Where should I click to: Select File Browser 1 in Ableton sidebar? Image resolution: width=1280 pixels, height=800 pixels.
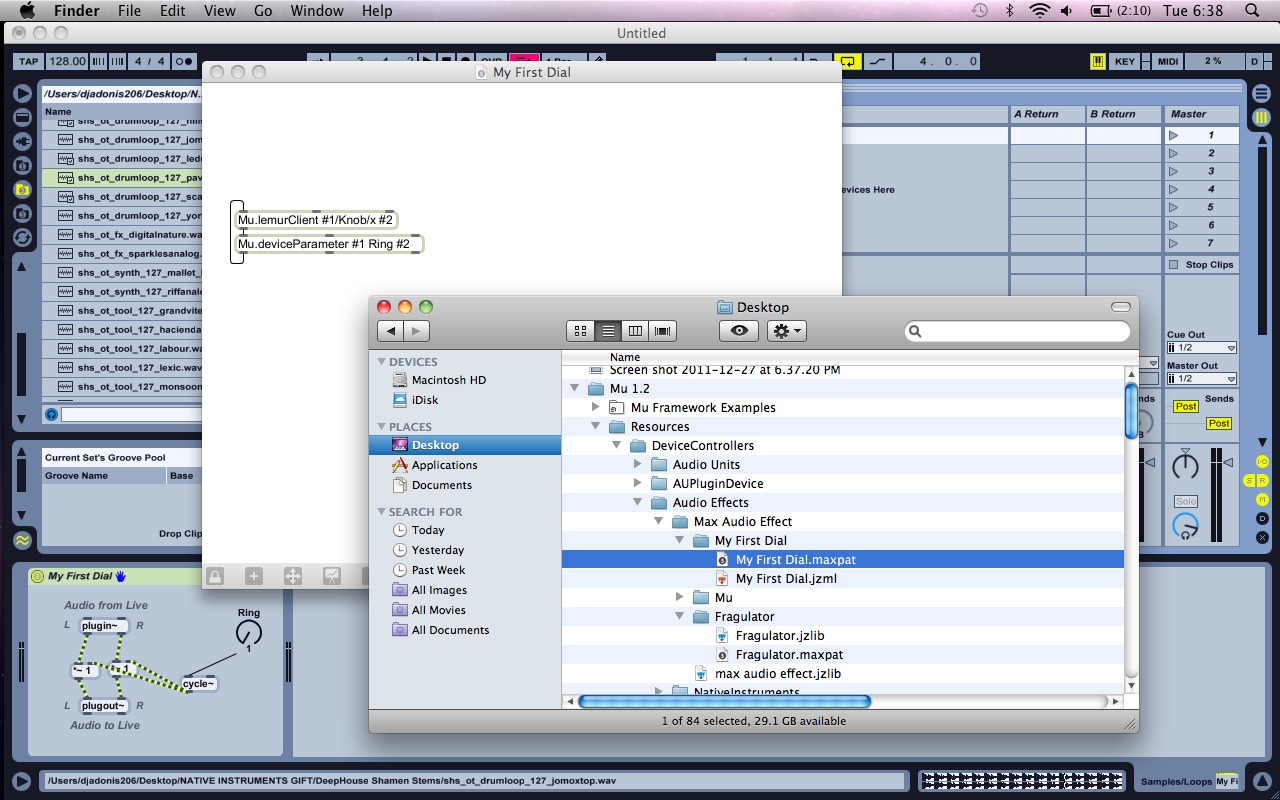tap(22, 165)
